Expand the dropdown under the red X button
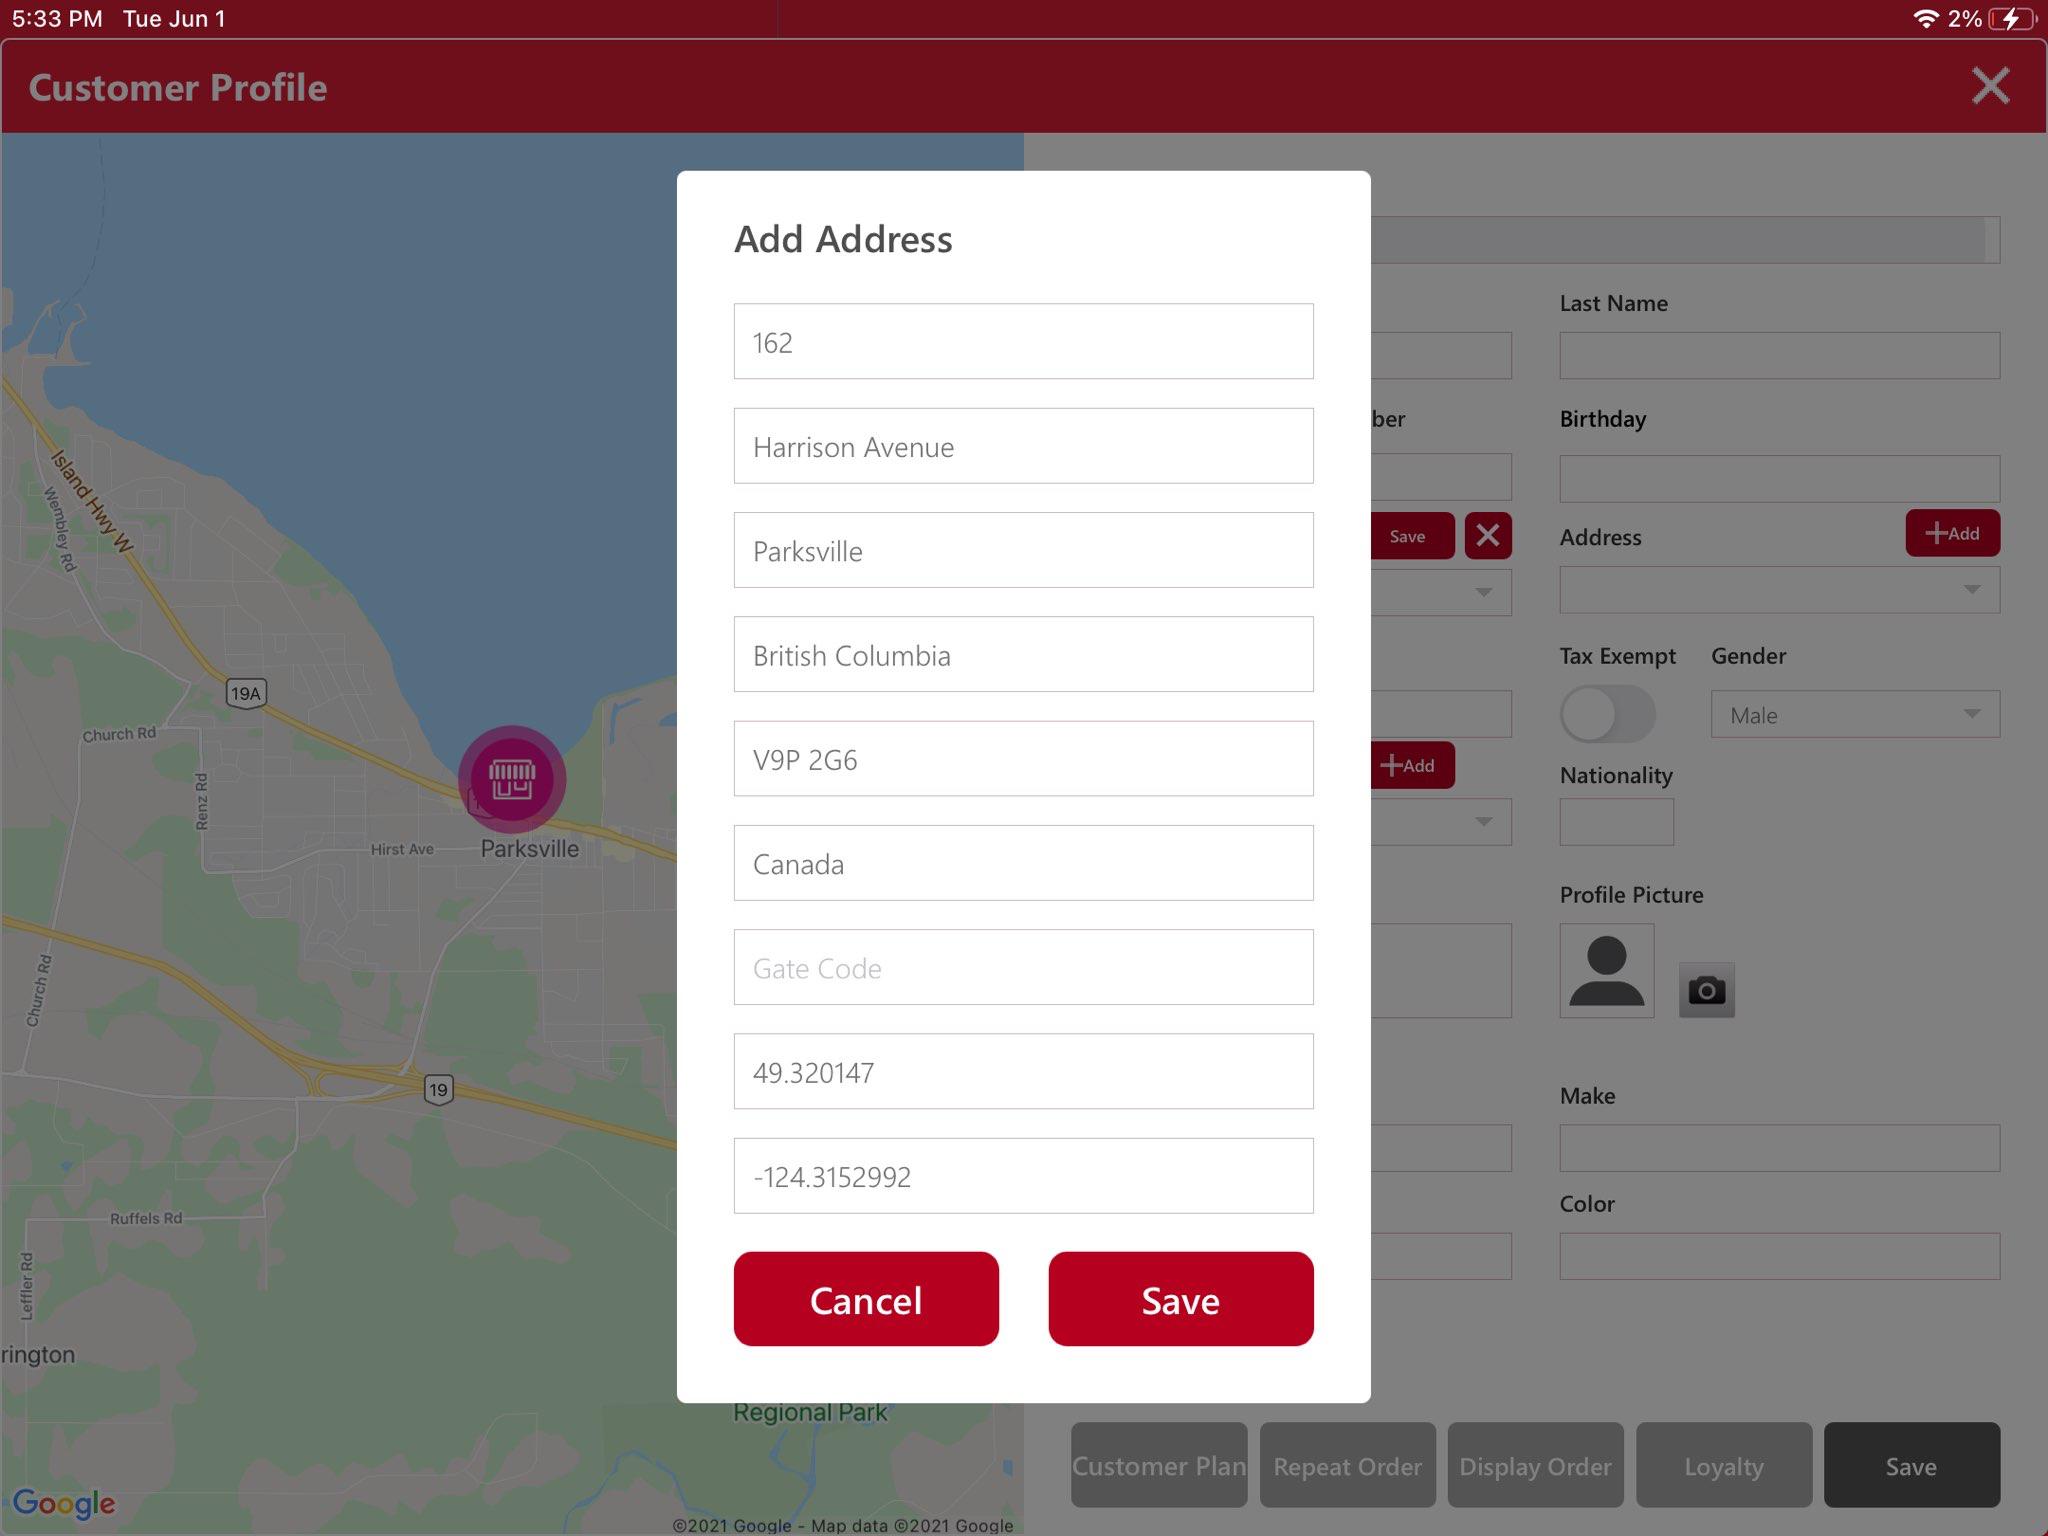The width and height of the screenshot is (2048, 1536). pos(1441,592)
